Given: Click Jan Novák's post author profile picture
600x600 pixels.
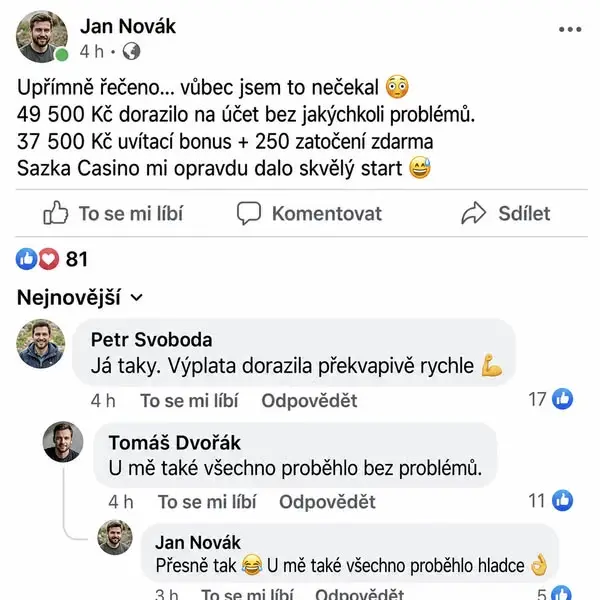Looking at the screenshot, I should (x=42, y=36).
